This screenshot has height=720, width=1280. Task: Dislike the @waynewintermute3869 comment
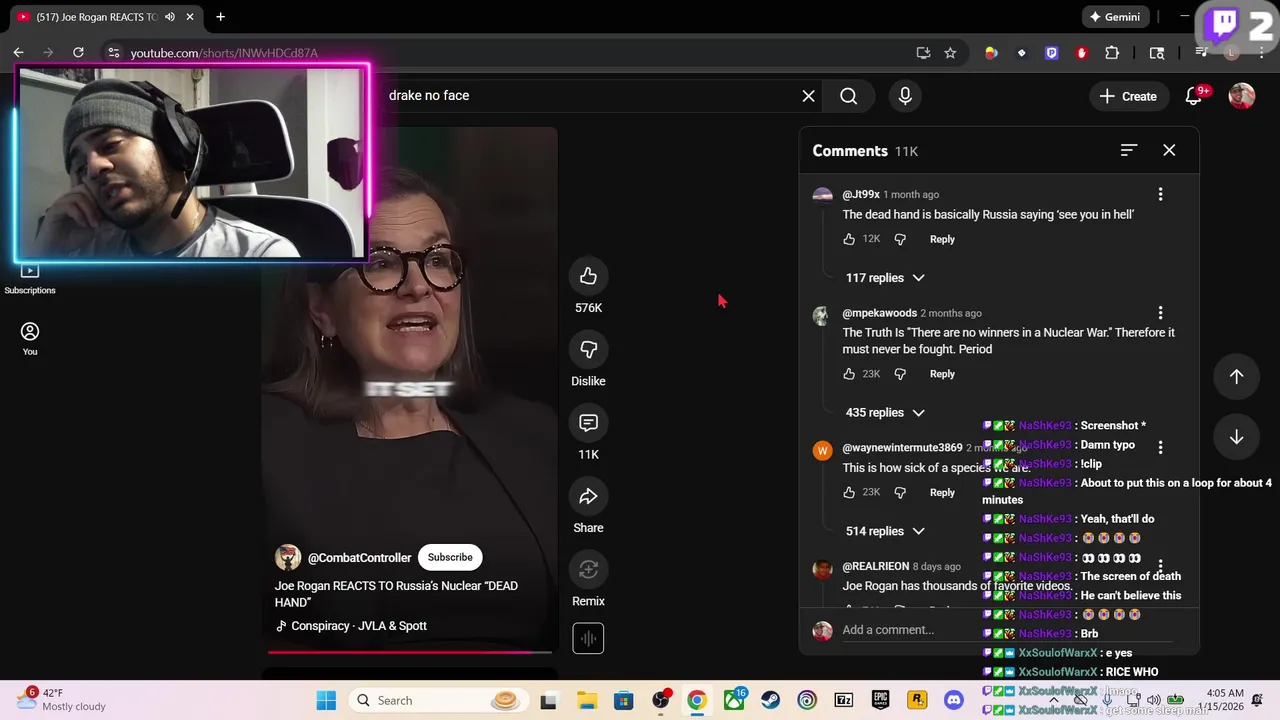click(x=900, y=492)
